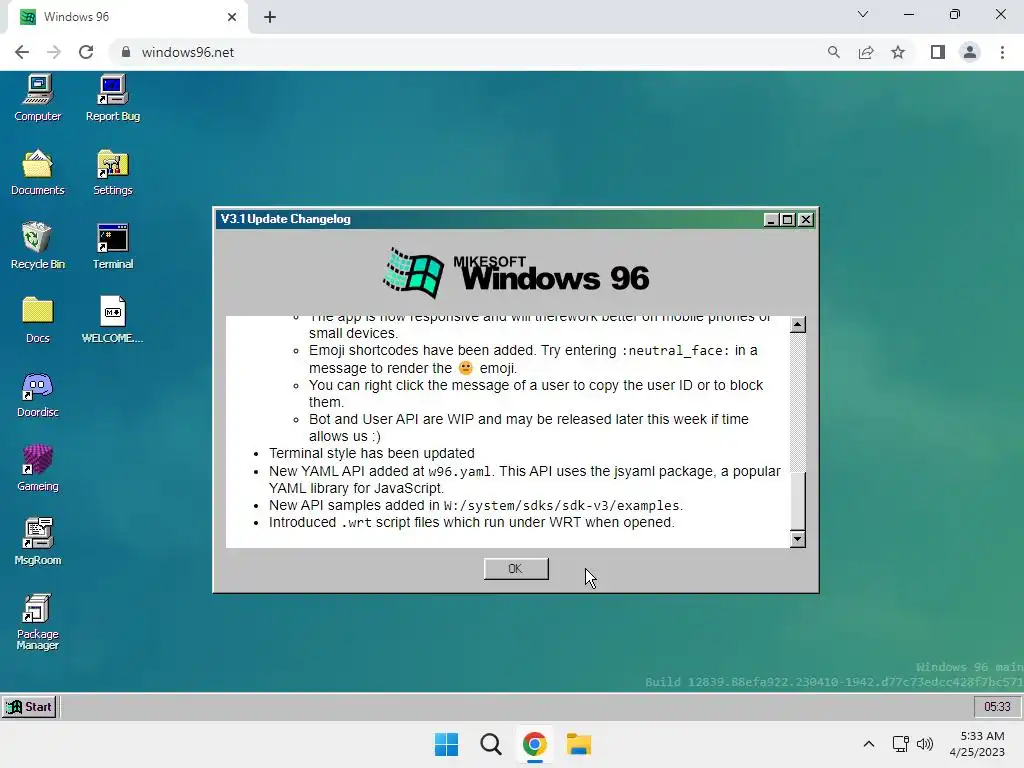Click OK in the changelog dialog
This screenshot has height=768, width=1024.
click(516, 569)
